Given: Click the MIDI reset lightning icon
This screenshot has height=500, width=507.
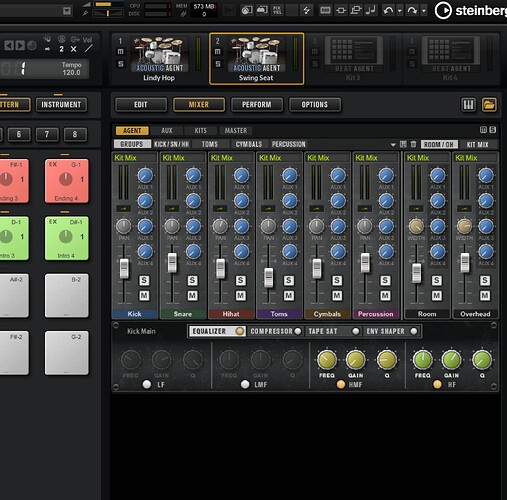Looking at the screenshot, I should (306, 10).
